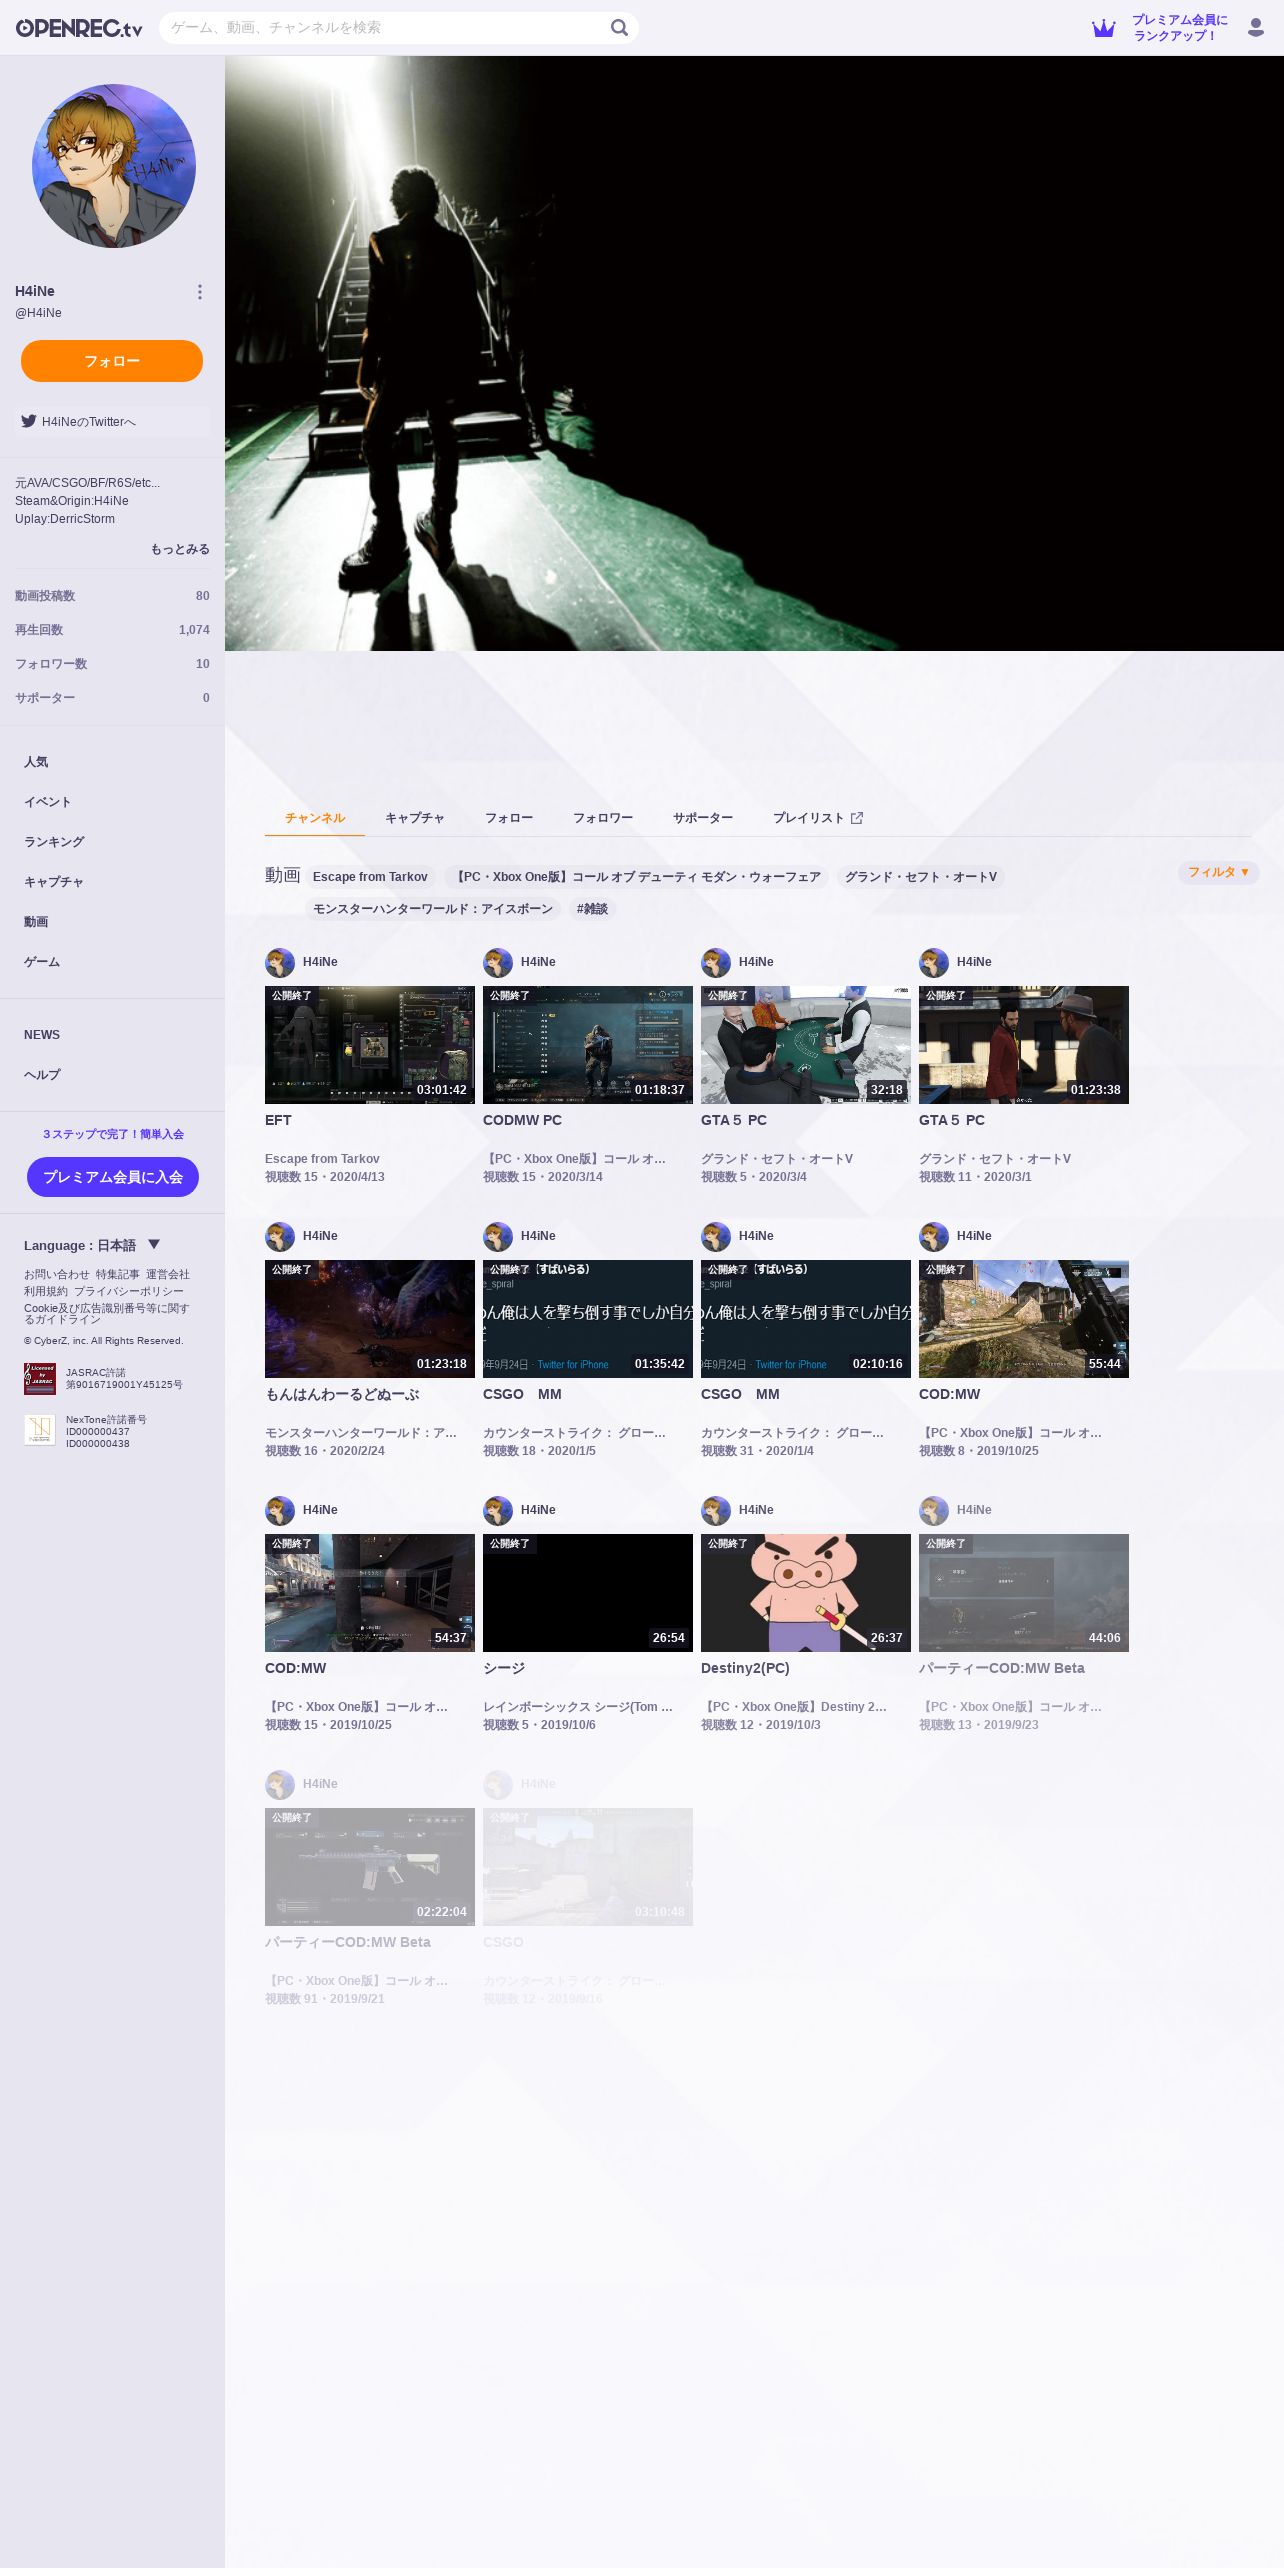The height and width of the screenshot is (2568, 1284).
Task: Click H4iNe's large profile avatar
Action: [113, 166]
